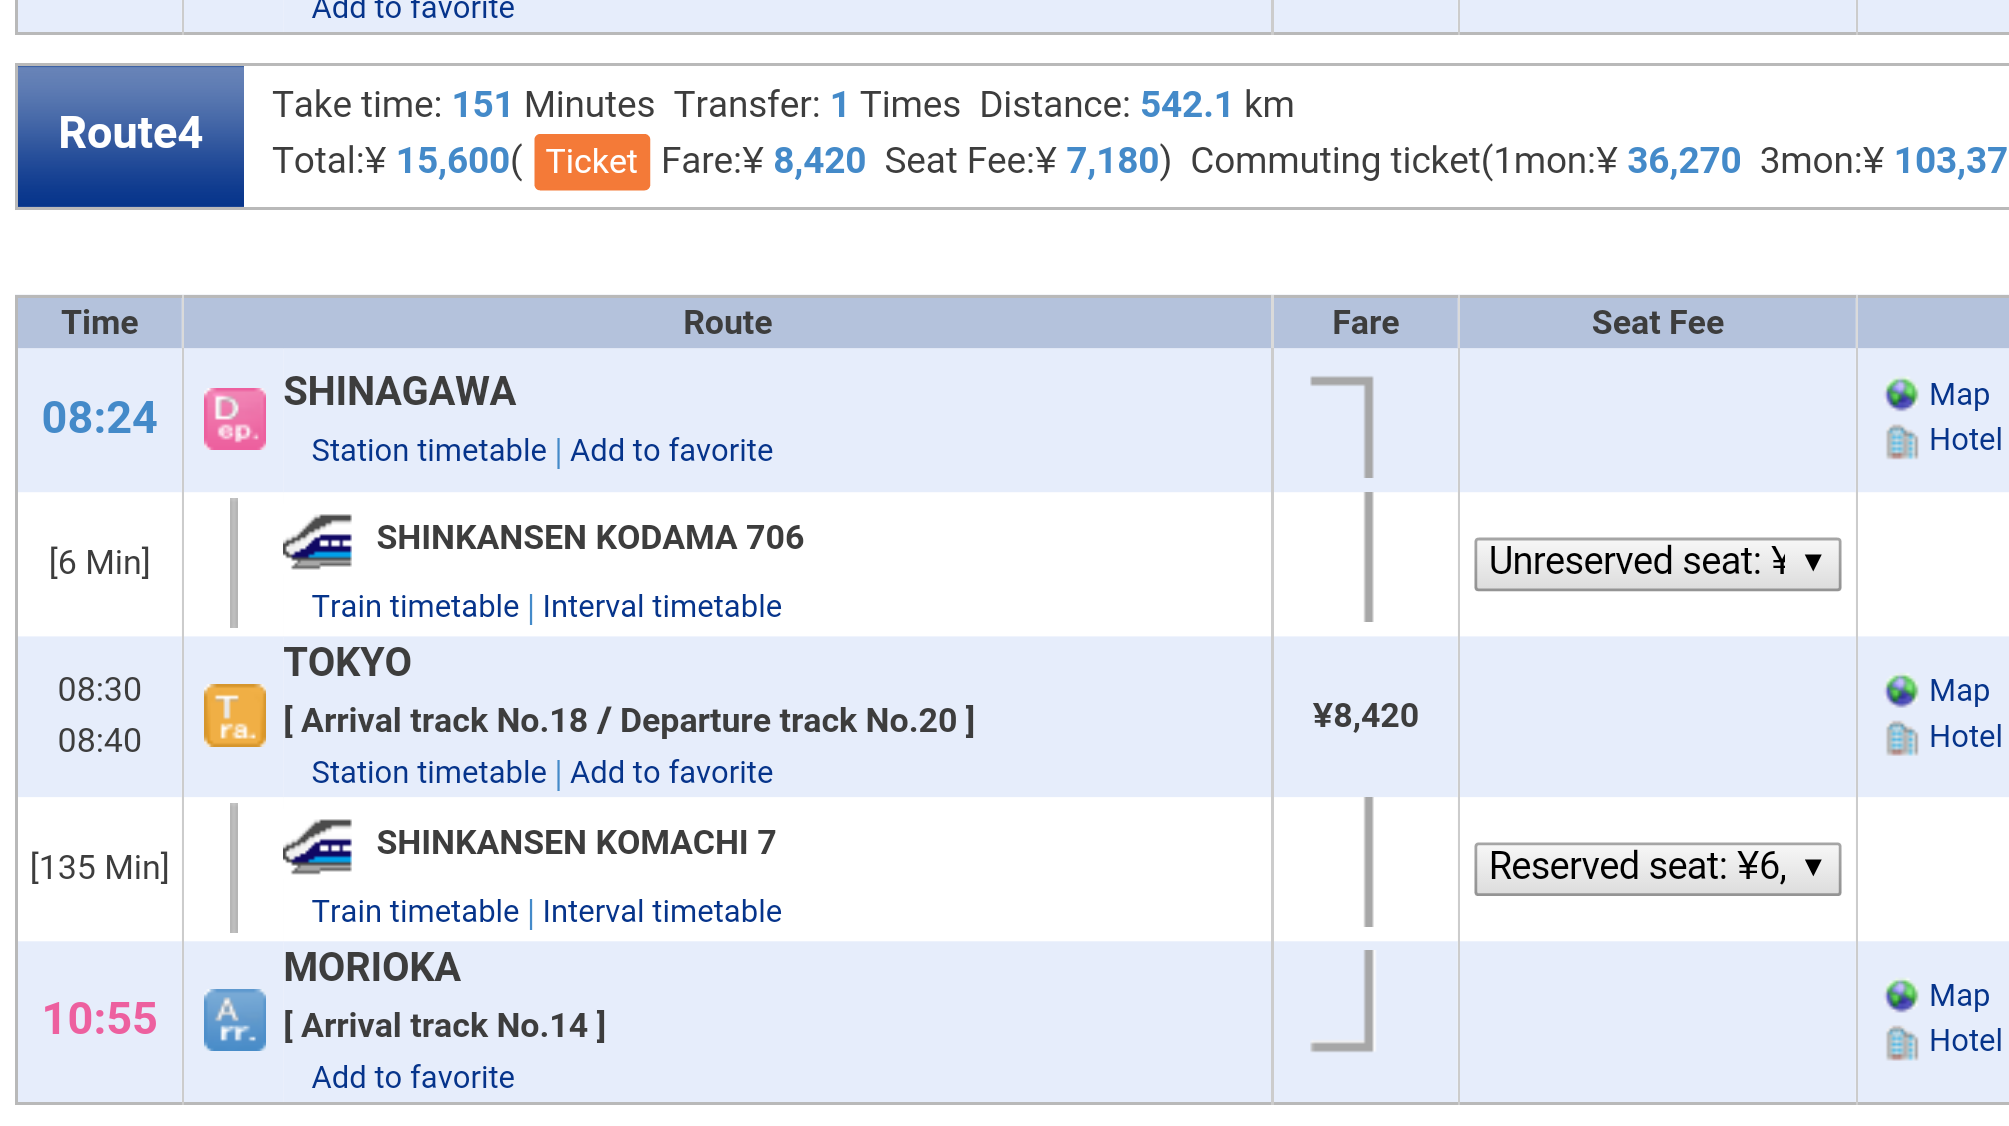
Task: Open the Unreserved seat dropdown for Kodama 706
Action: (x=1657, y=563)
